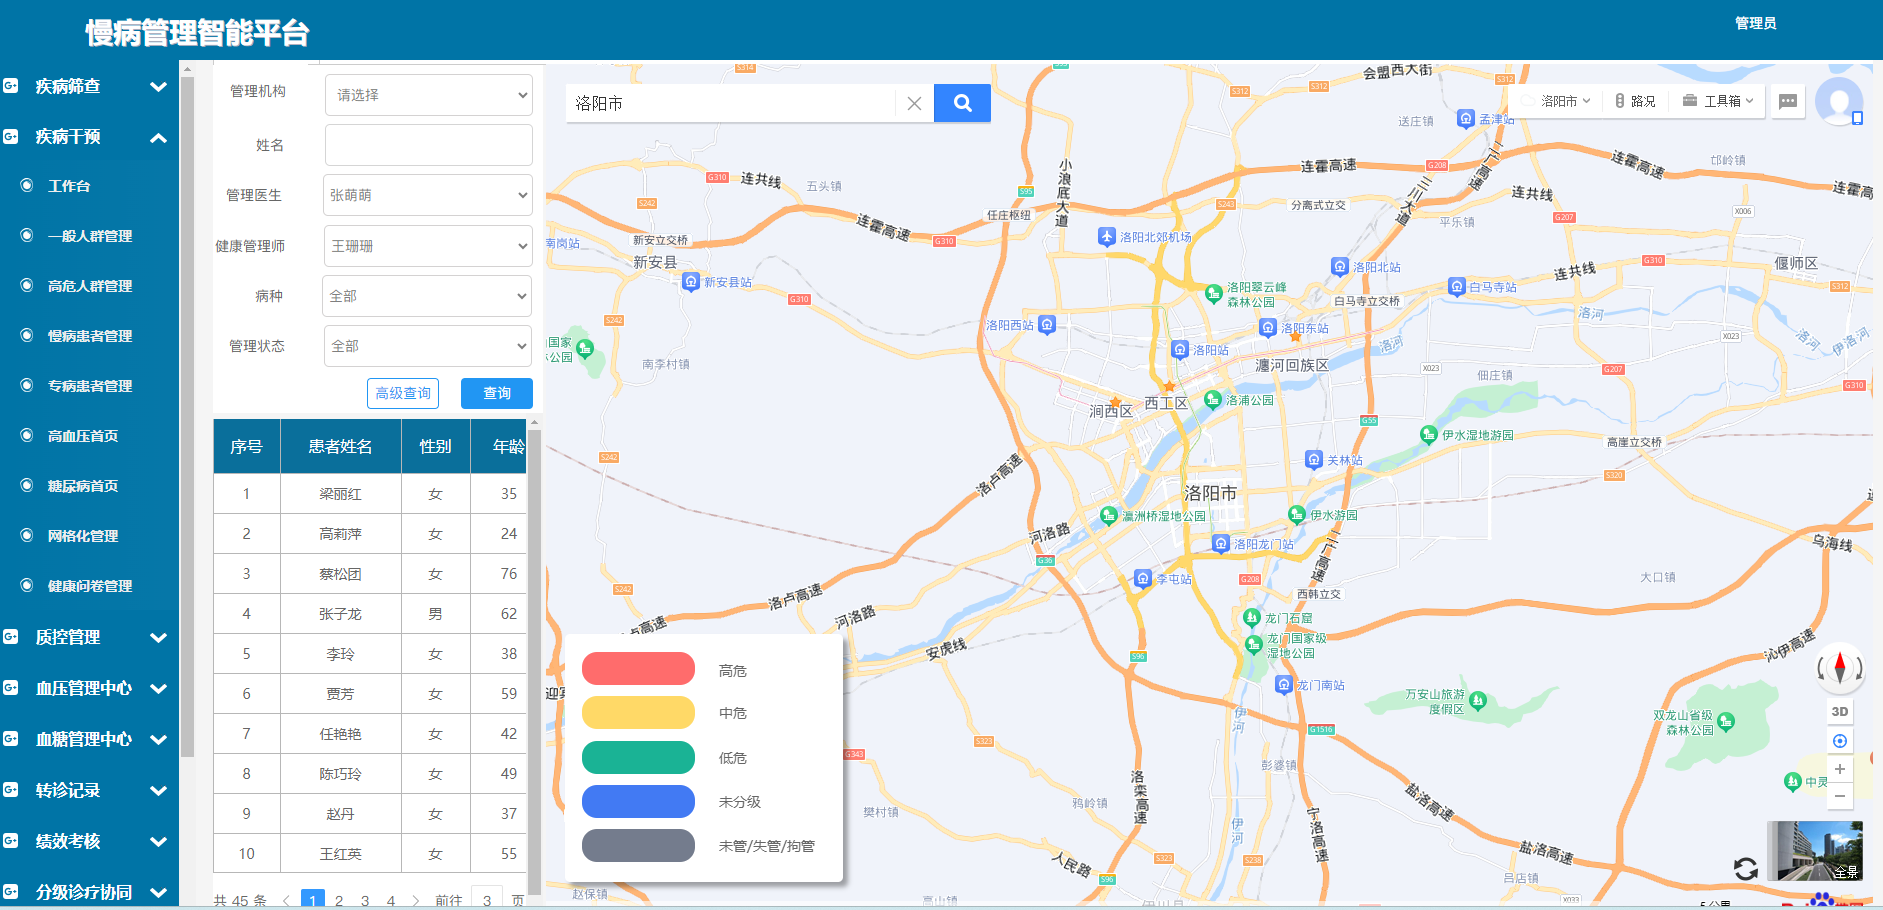Open the 慢病患者管理 menu item
Viewport: 1883px width, 910px height.
89,336
